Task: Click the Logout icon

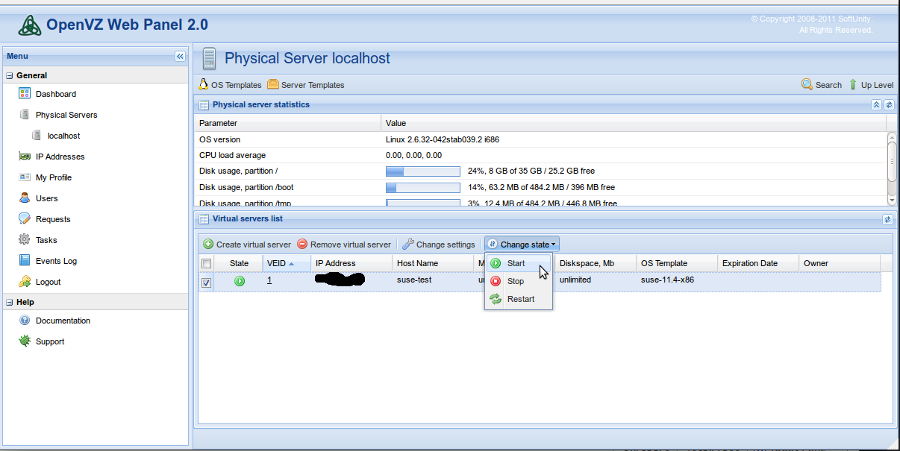Action: pyautogui.click(x=24, y=281)
